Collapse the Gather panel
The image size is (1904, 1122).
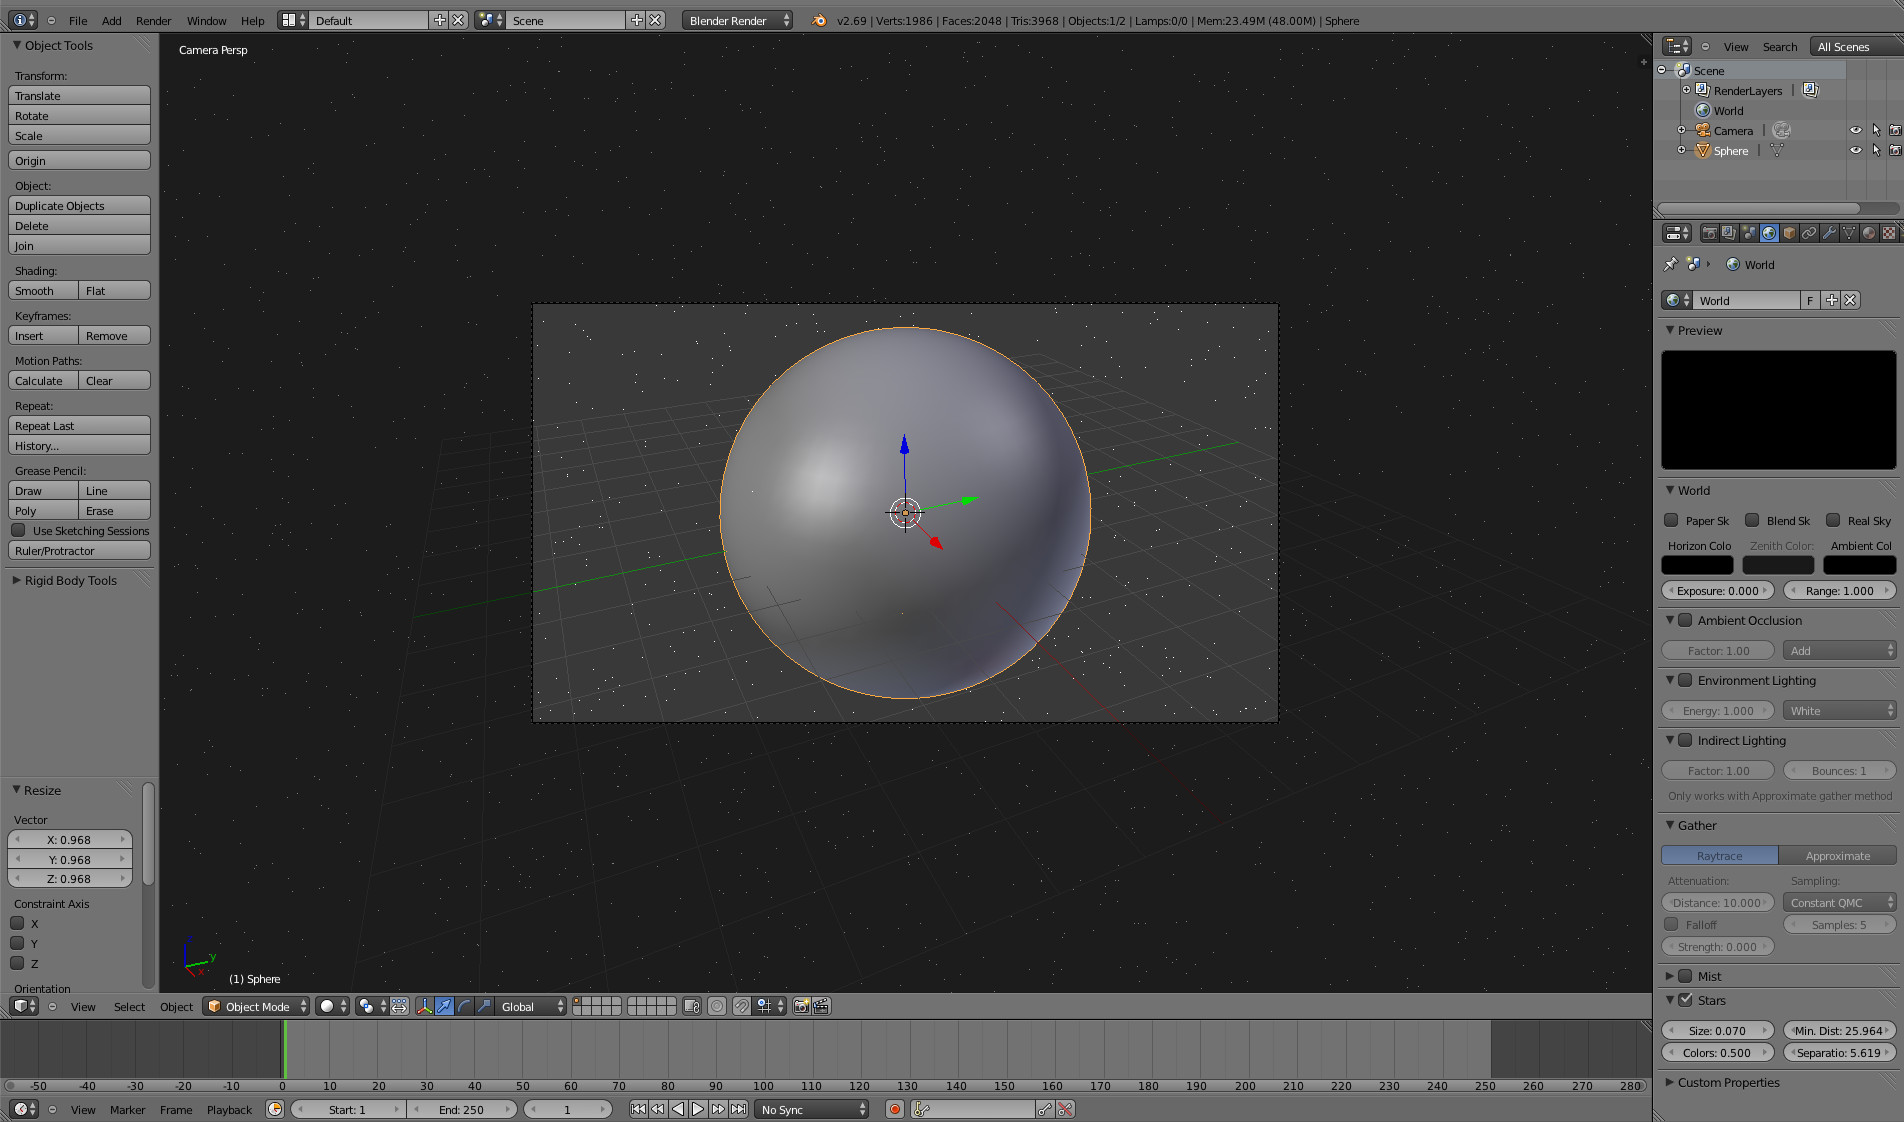pos(1696,825)
